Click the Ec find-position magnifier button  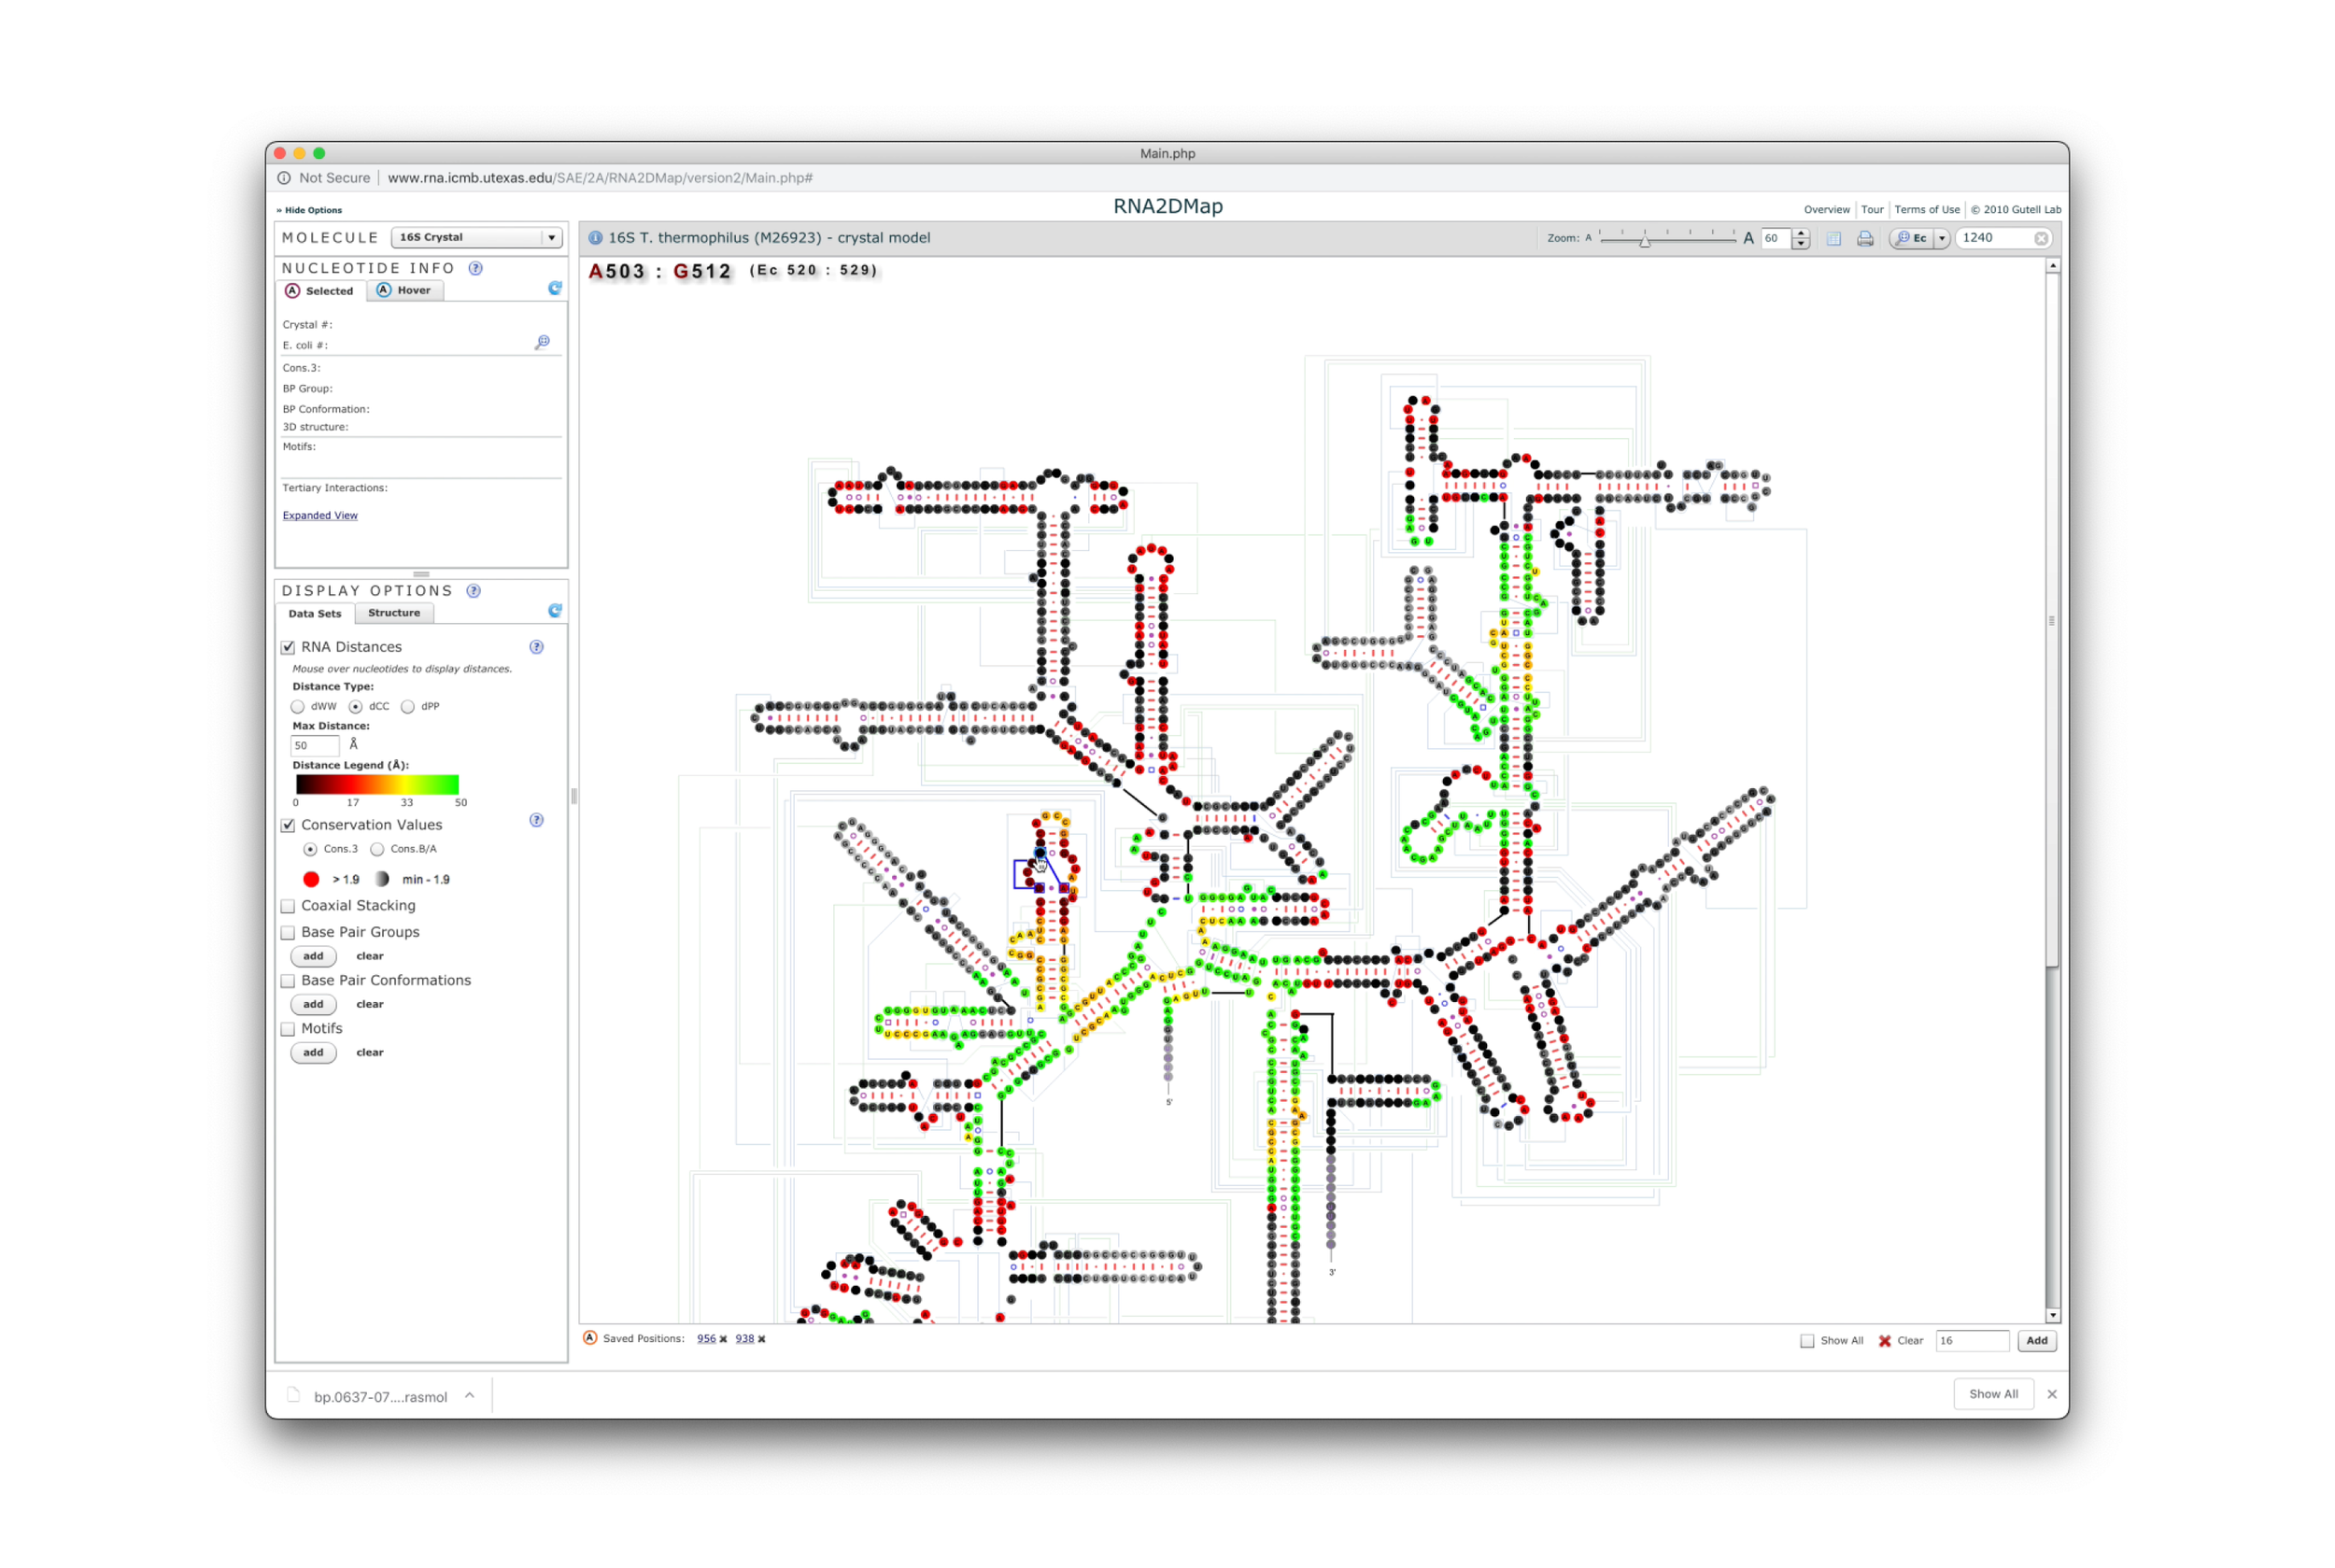(x=1911, y=238)
